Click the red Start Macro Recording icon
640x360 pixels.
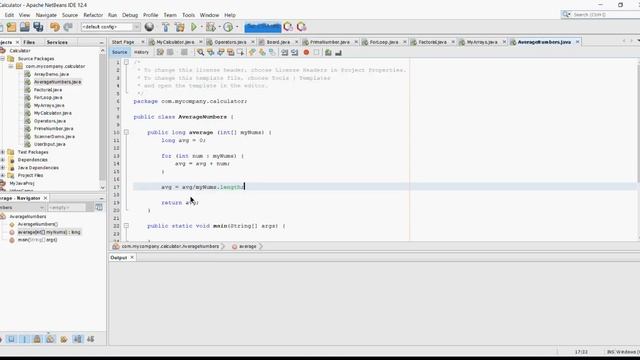[306, 52]
